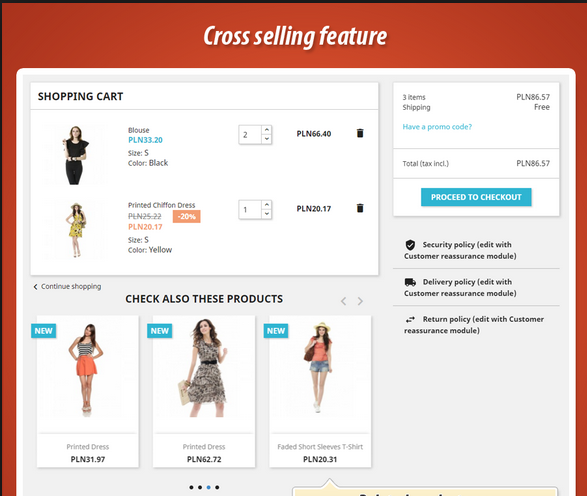Click the Delivery policy truck icon
Image resolution: width=587 pixels, height=496 pixels.
pyautogui.click(x=410, y=282)
